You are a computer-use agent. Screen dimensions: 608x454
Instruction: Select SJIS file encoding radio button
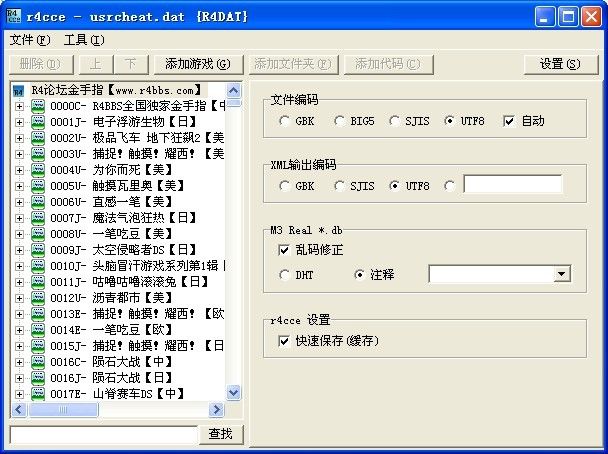394,121
